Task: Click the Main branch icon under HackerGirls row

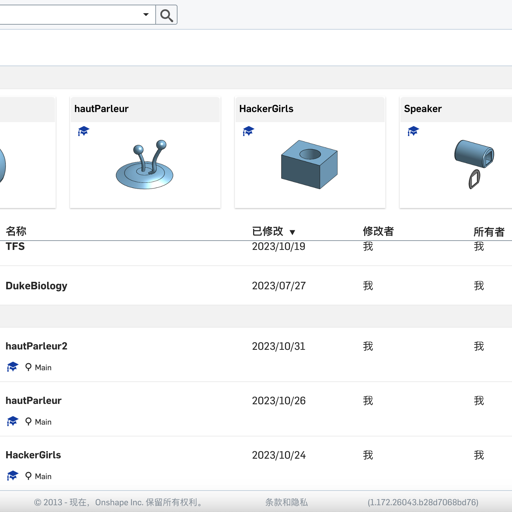Action: [28, 476]
